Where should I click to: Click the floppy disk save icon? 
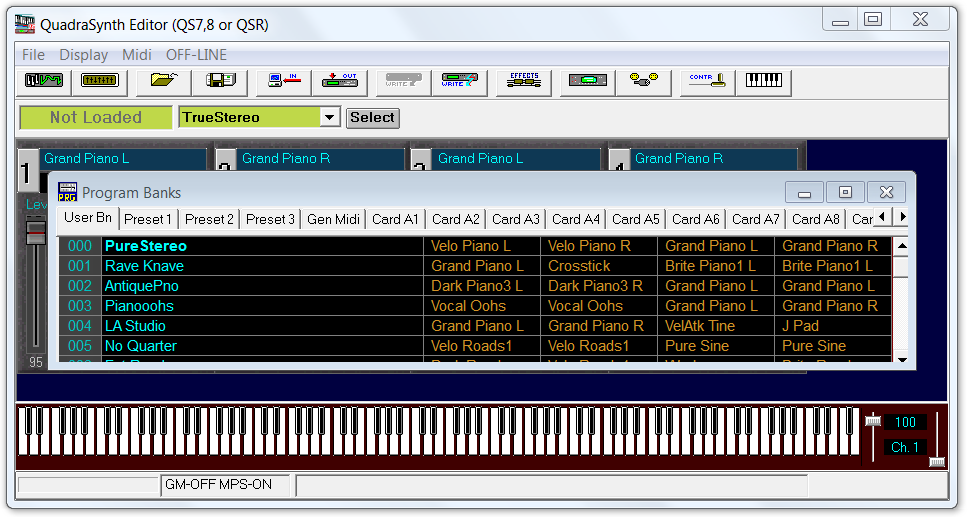pyautogui.click(x=219, y=80)
